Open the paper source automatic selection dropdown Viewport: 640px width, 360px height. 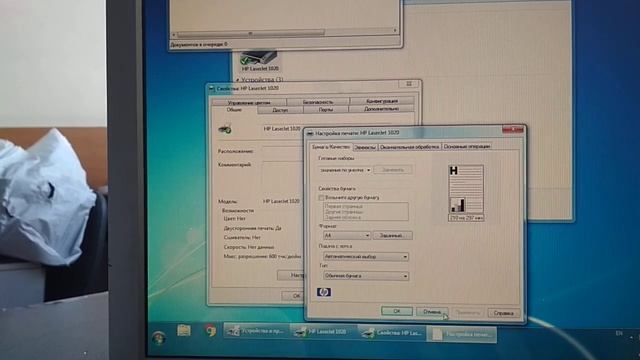coord(366,257)
